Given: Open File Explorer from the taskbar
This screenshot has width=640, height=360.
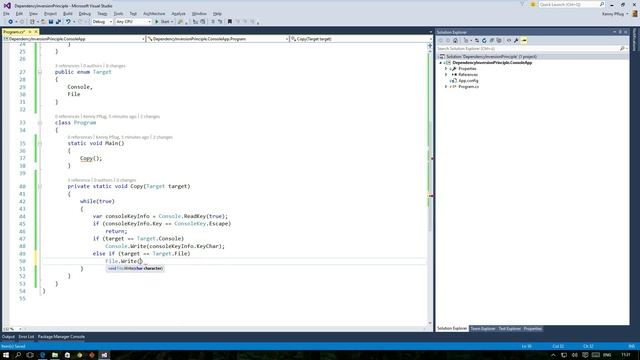Looking at the screenshot, I should pos(55,355).
